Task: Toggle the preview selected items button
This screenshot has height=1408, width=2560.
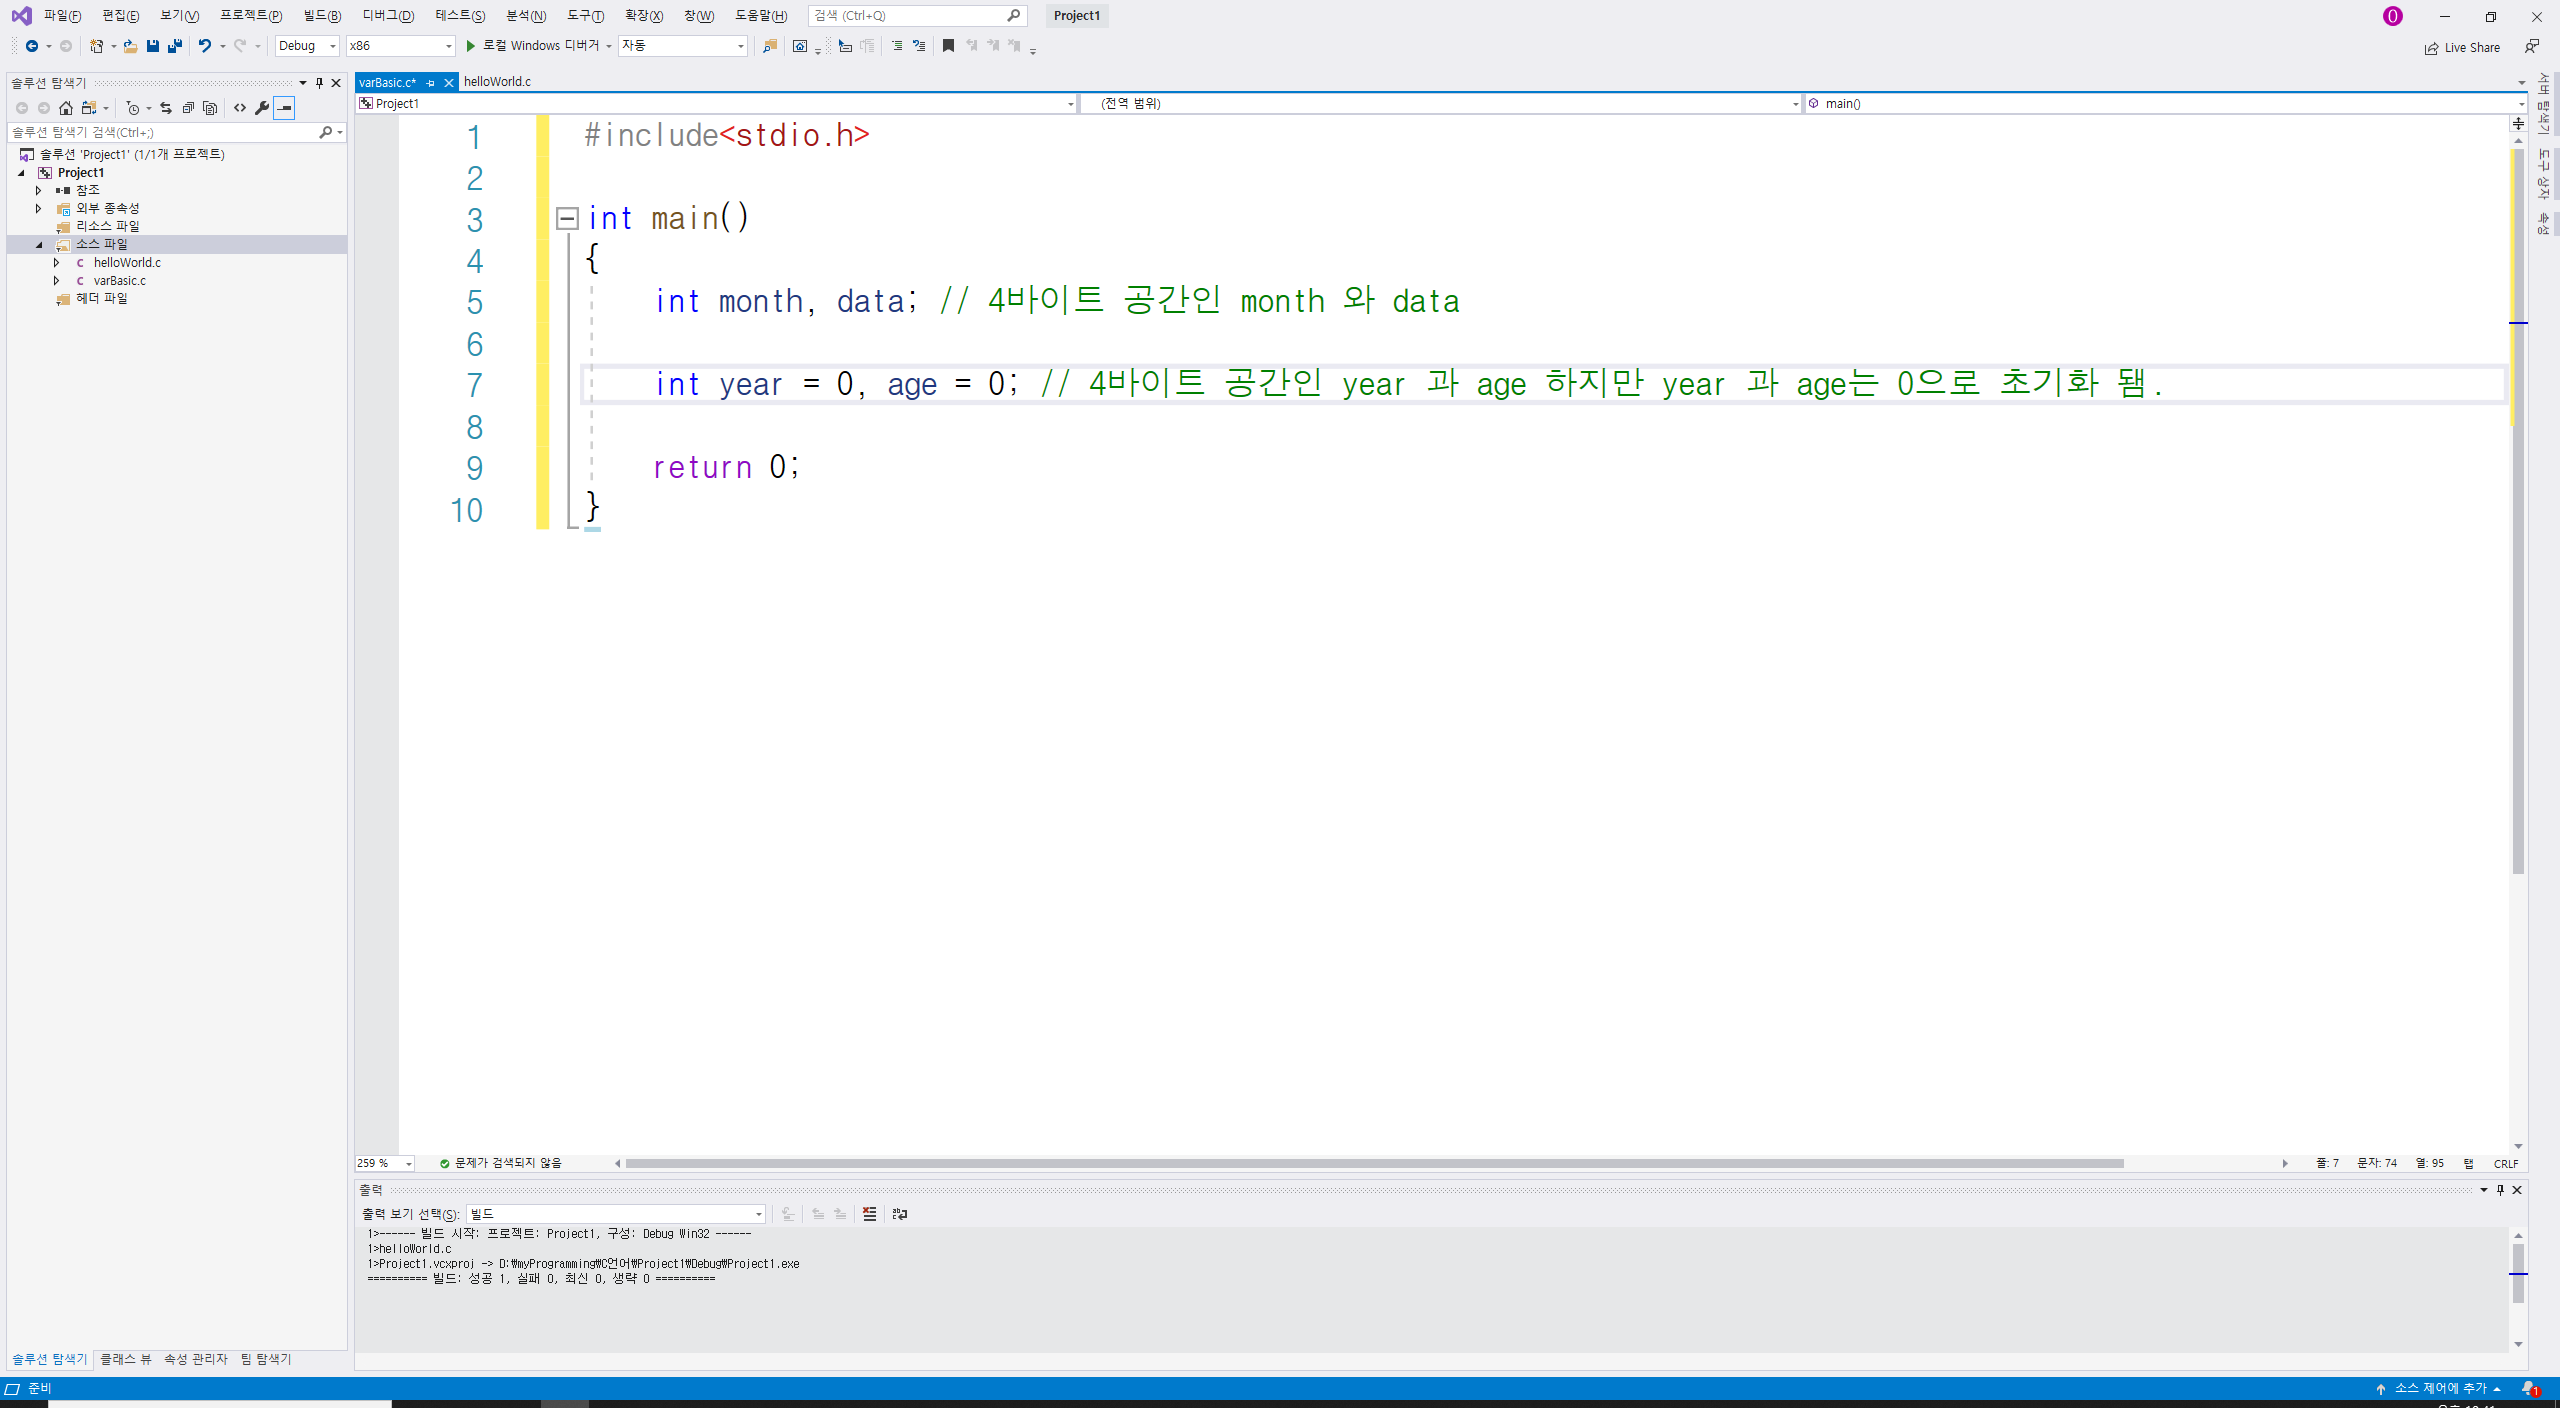Action: [x=285, y=108]
